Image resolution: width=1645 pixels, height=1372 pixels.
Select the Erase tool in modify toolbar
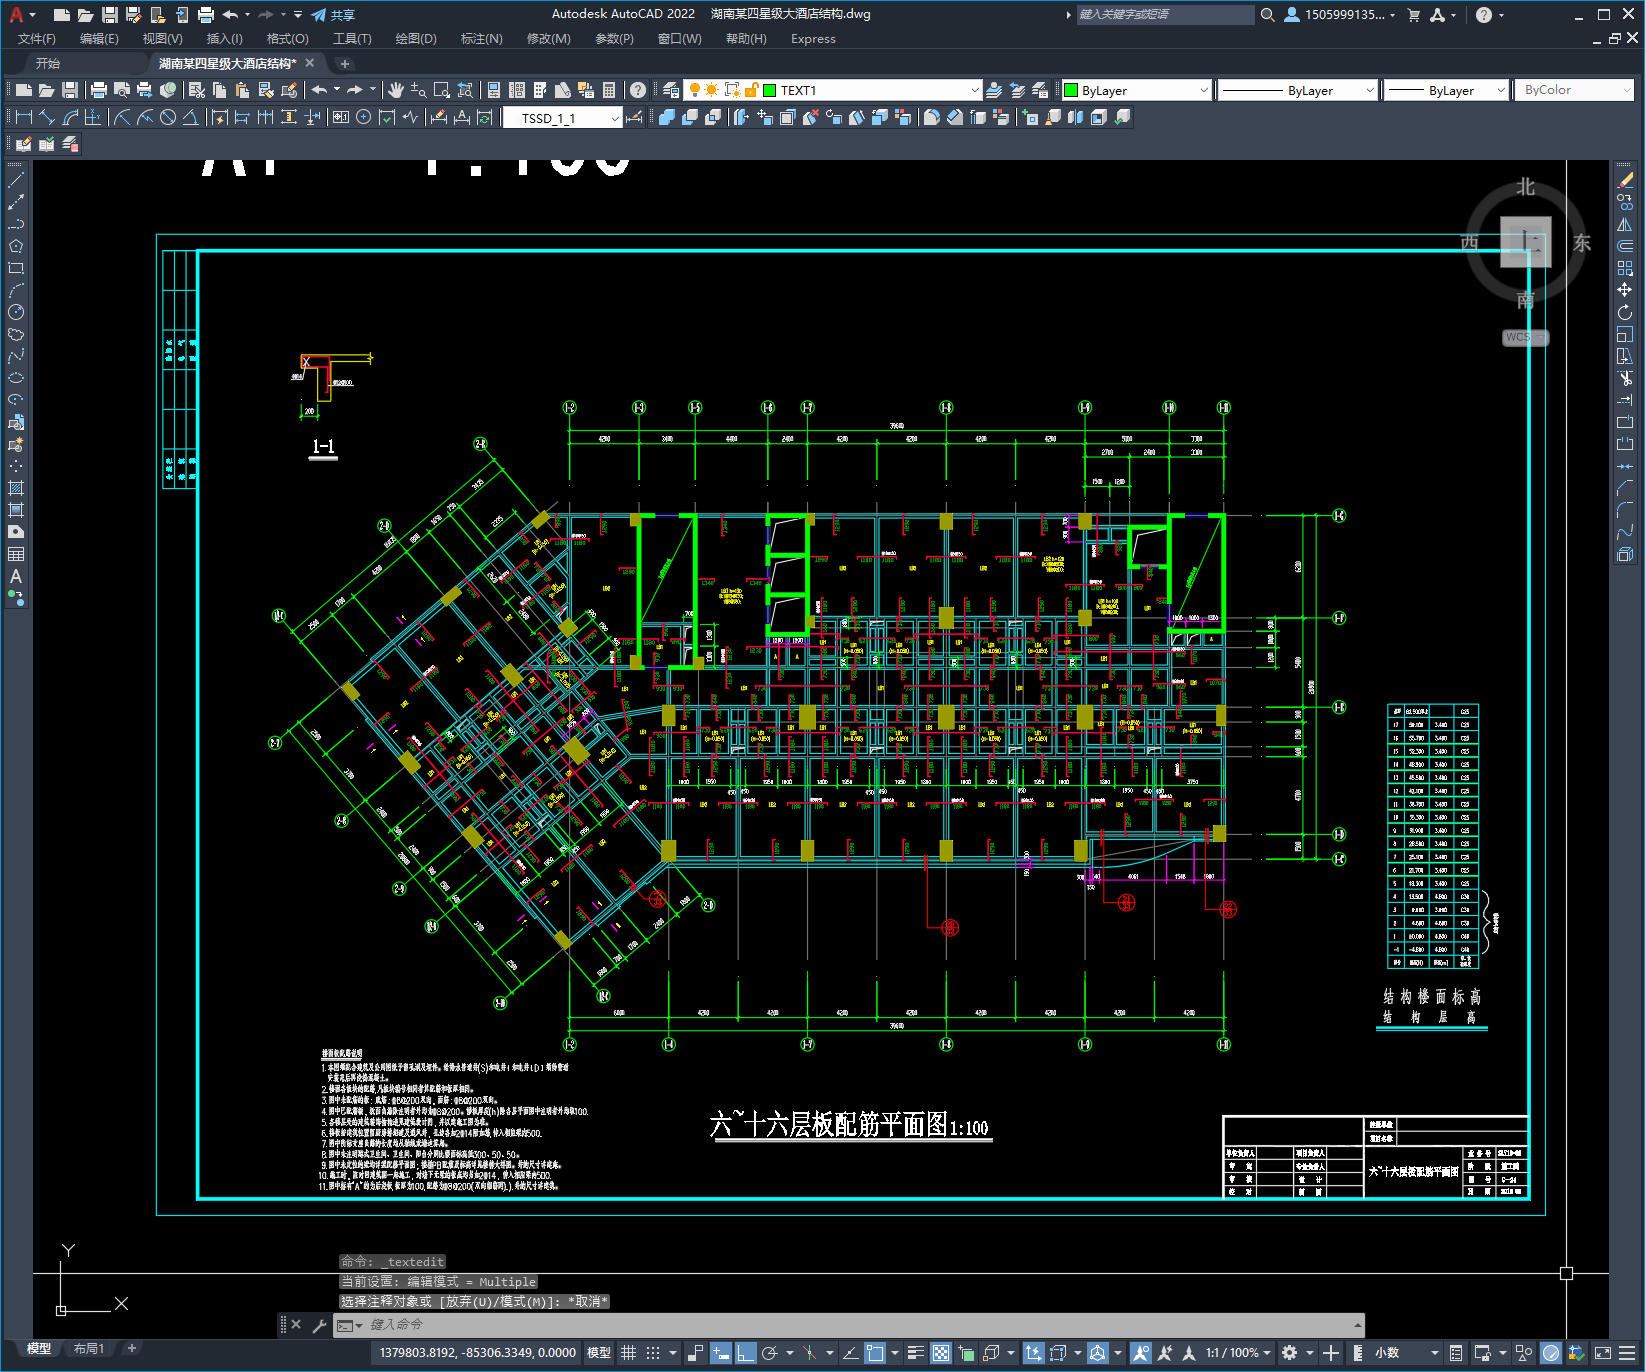tap(1625, 180)
